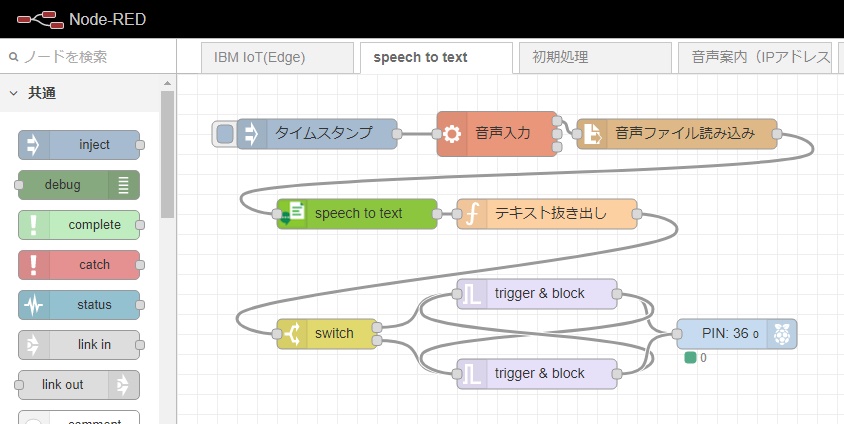Click the output port of 音声ファイル読み込み node
The image size is (844, 424).
click(777, 134)
